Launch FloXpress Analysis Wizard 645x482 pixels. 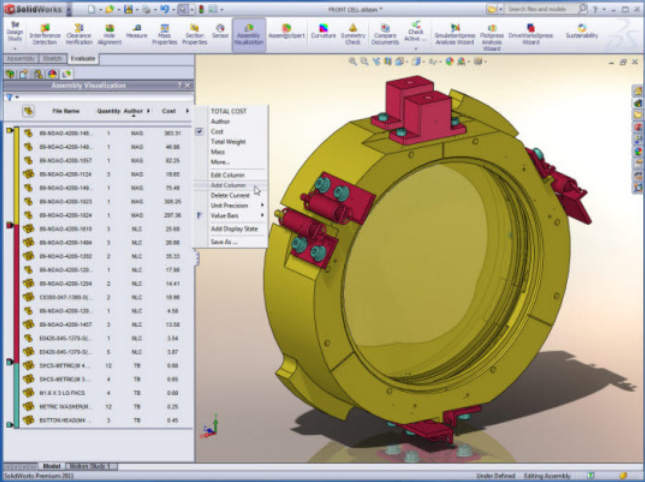[492, 37]
